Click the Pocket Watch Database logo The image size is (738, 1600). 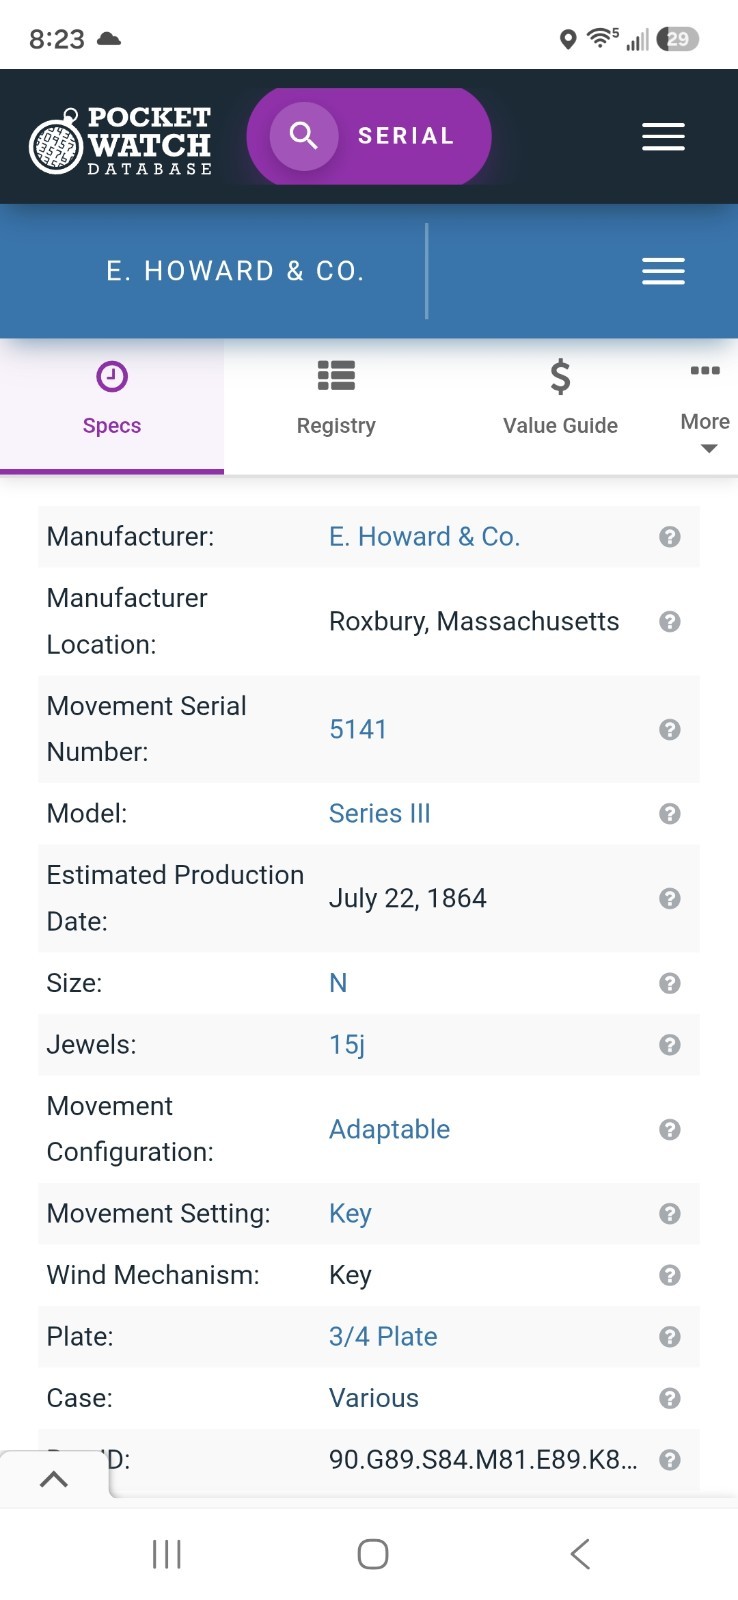(121, 141)
